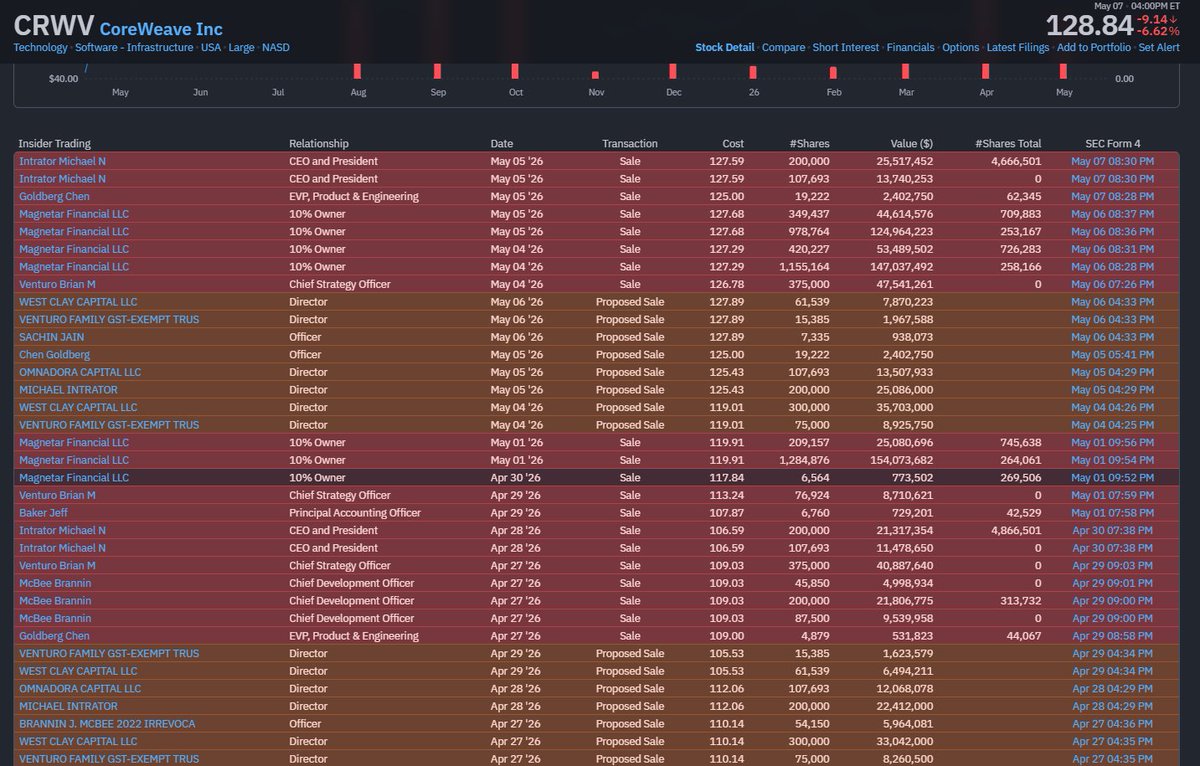Open the Financials tab
This screenshot has height=766, width=1200.
pyautogui.click(x=911, y=47)
